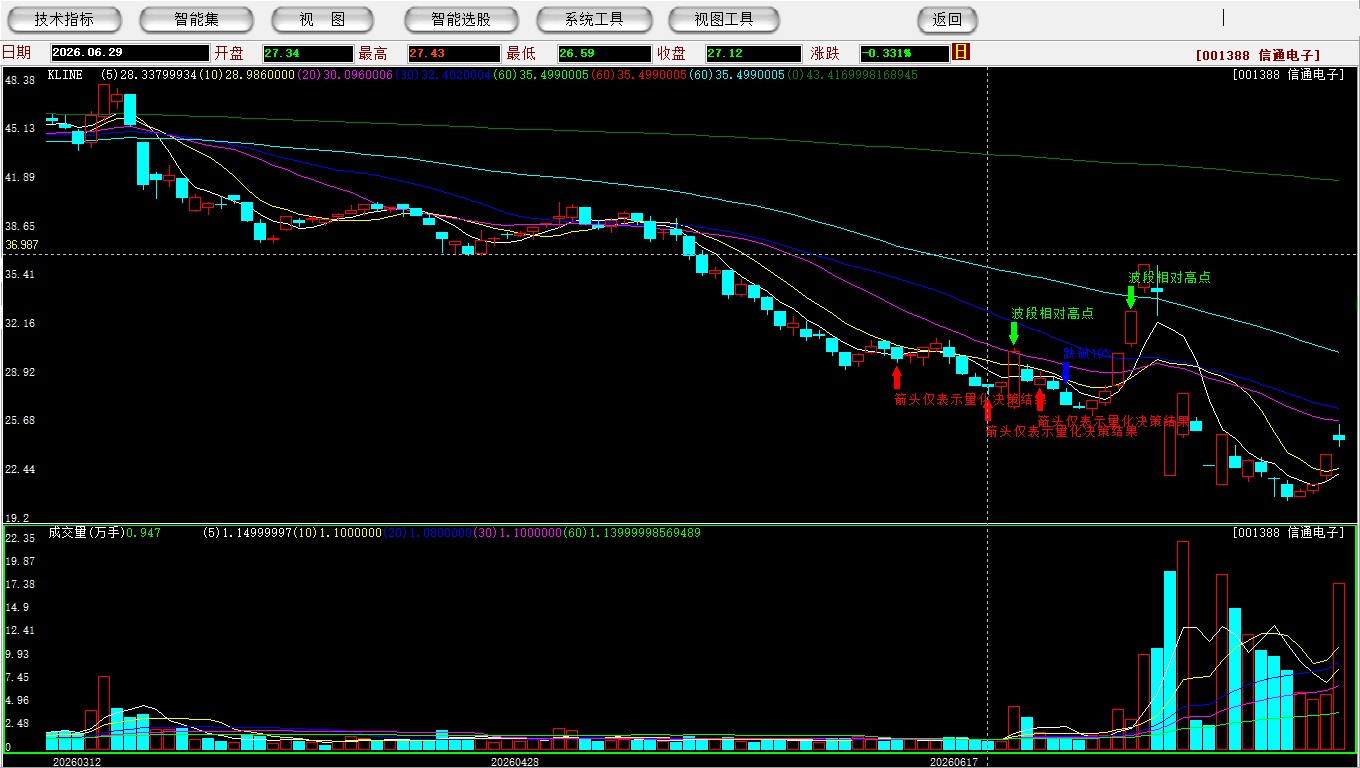The height and width of the screenshot is (768, 1360).
Task: Select the 最高 value 27.43
Action: coord(453,53)
